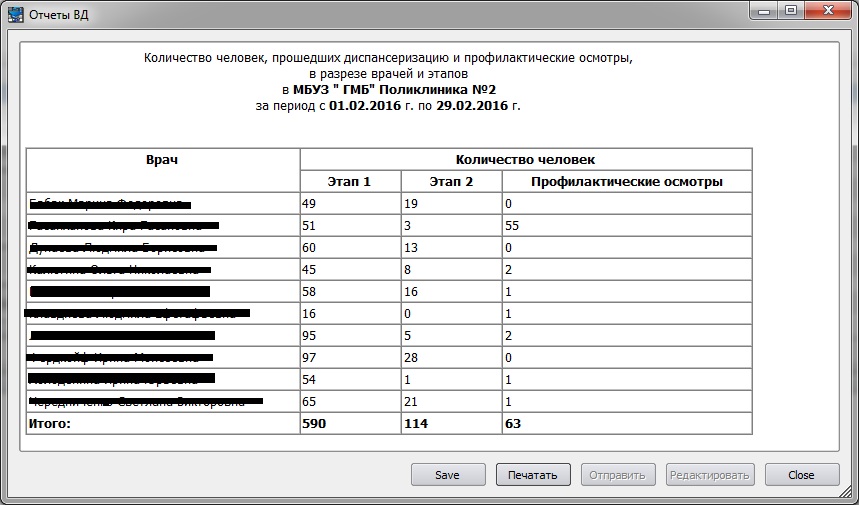Select the total cell showing 590
Screen dimensions: 859x505
(x=316, y=424)
